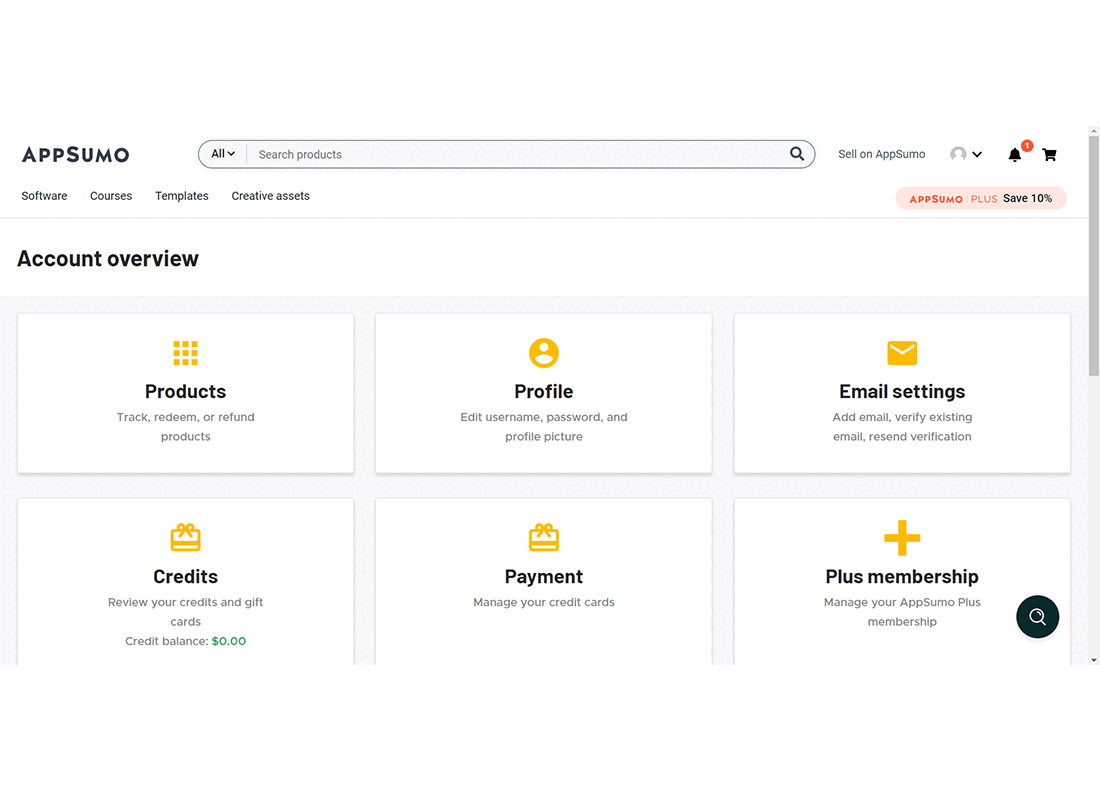The image size is (1100, 810).
Task: Click 'Manage your credit cards' text
Action: (x=544, y=602)
